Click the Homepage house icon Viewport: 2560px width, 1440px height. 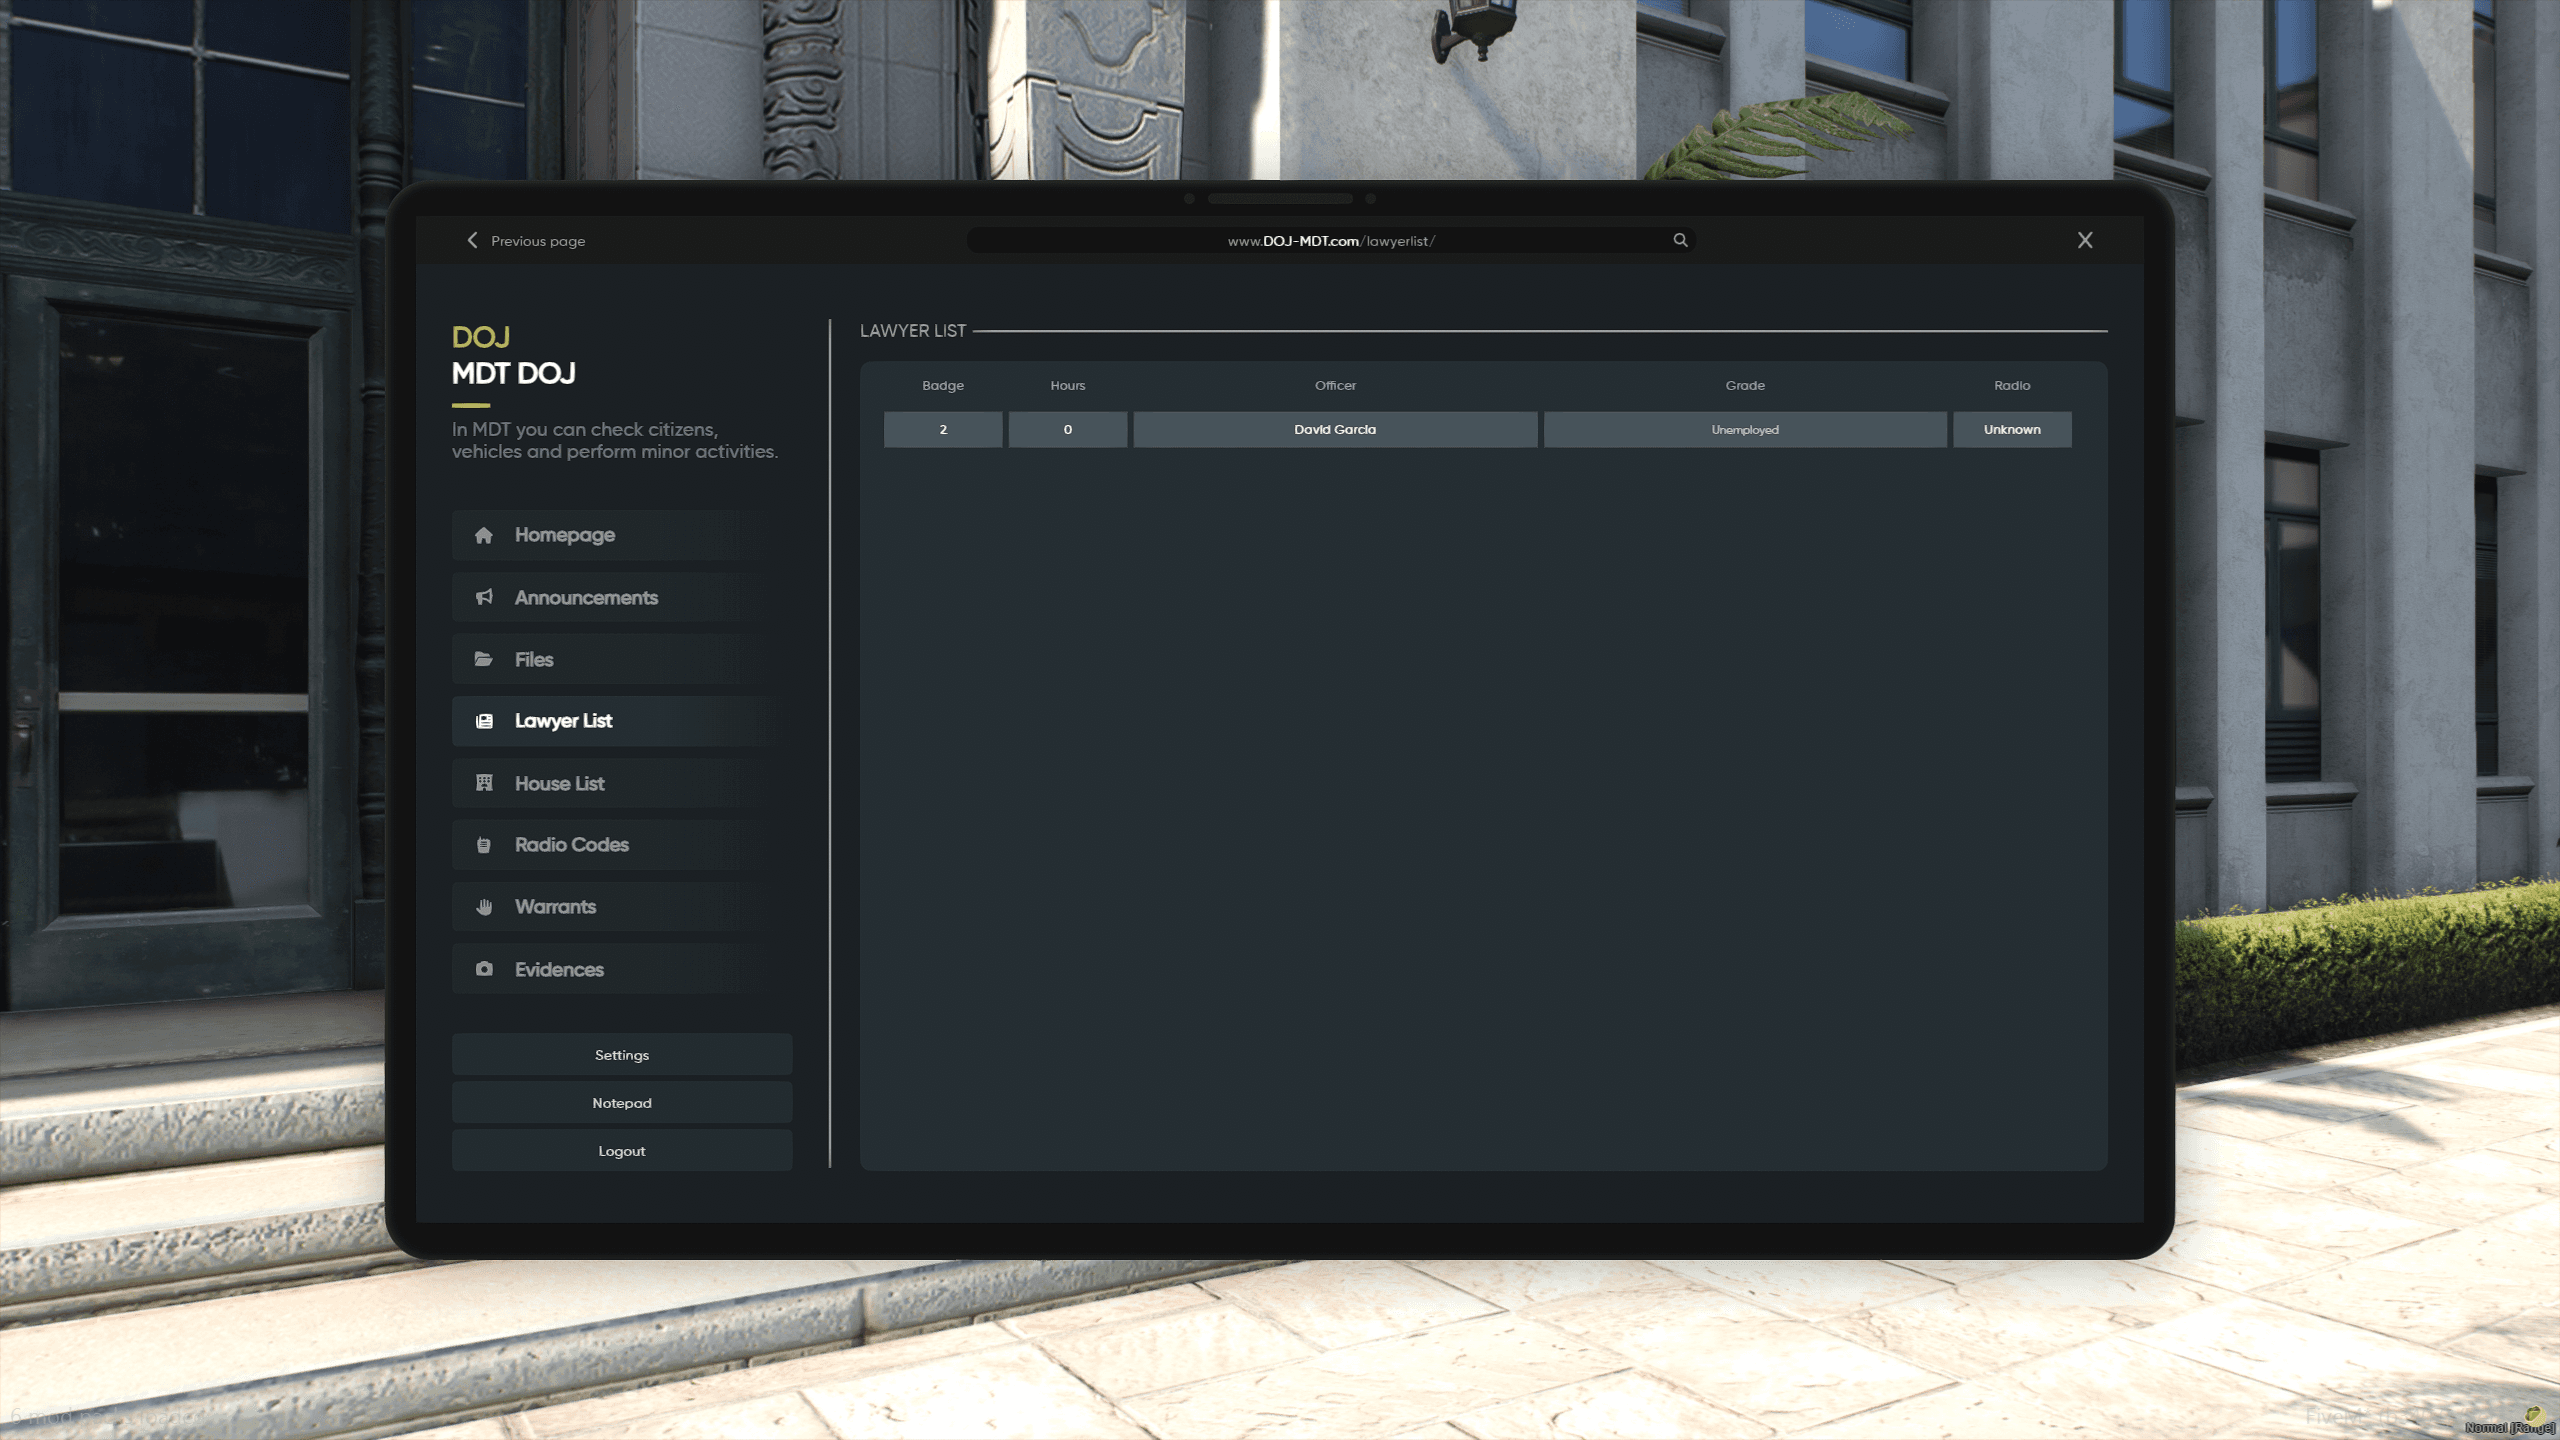pyautogui.click(x=484, y=535)
